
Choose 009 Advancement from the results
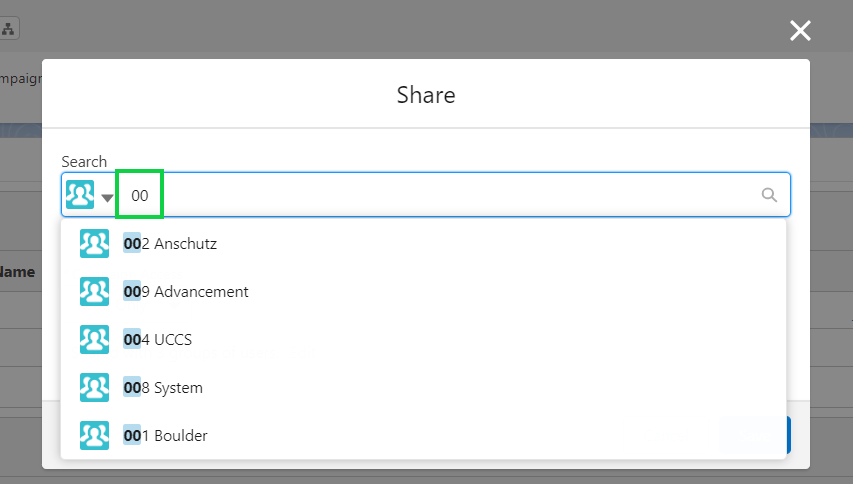coord(423,291)
